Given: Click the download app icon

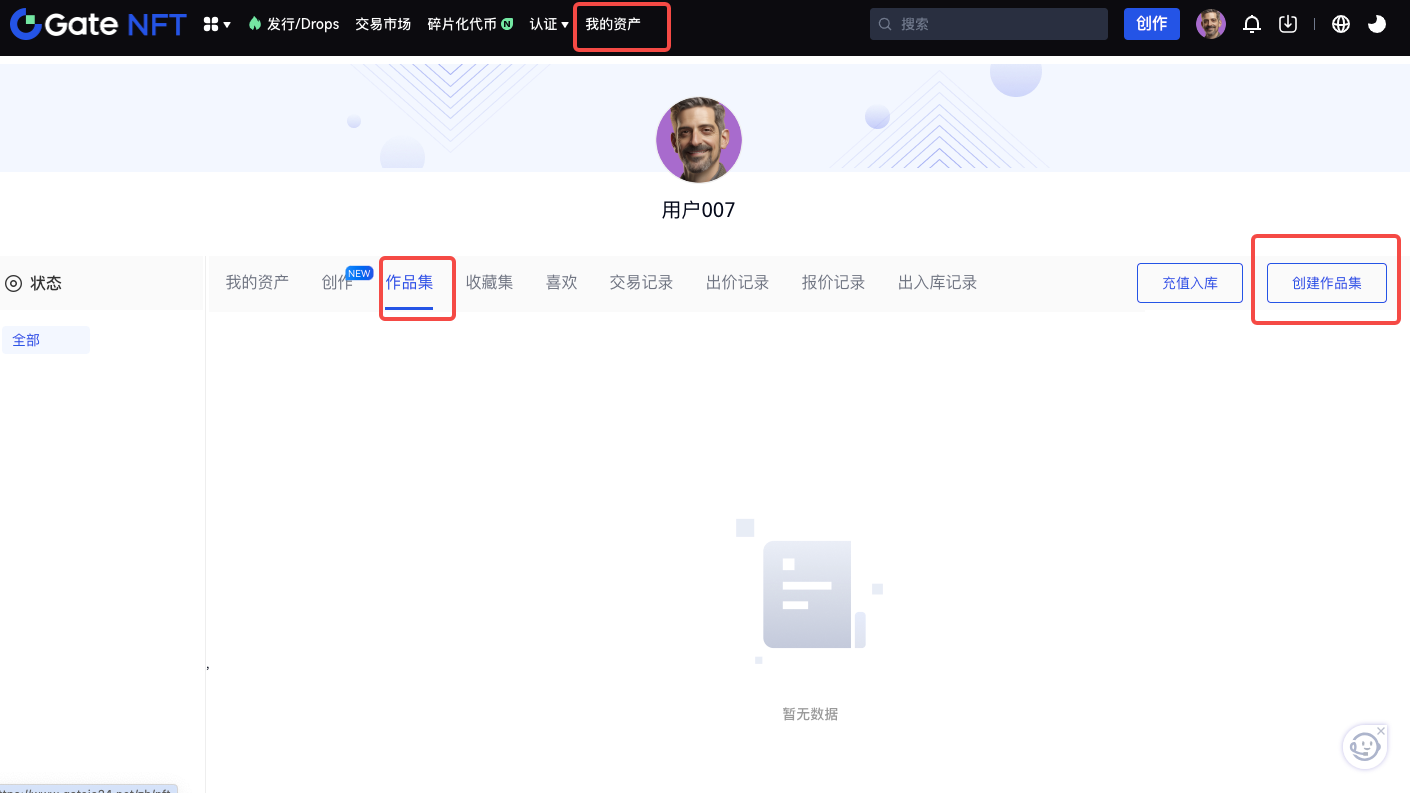Looking at the screenshot, I should pos(1288,24).
